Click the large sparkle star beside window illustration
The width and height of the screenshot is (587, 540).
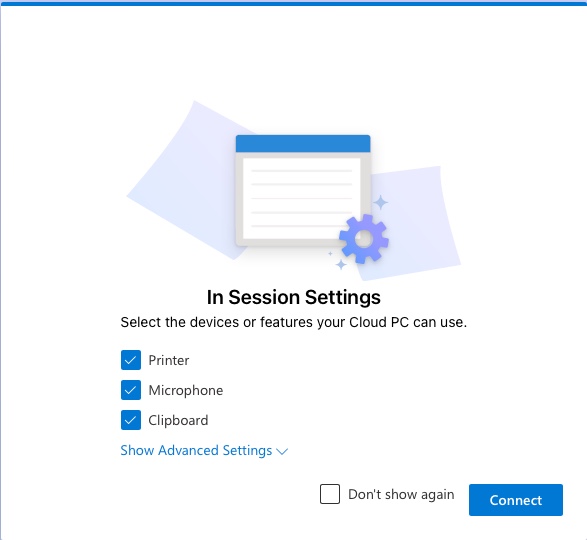pos(381,203)
